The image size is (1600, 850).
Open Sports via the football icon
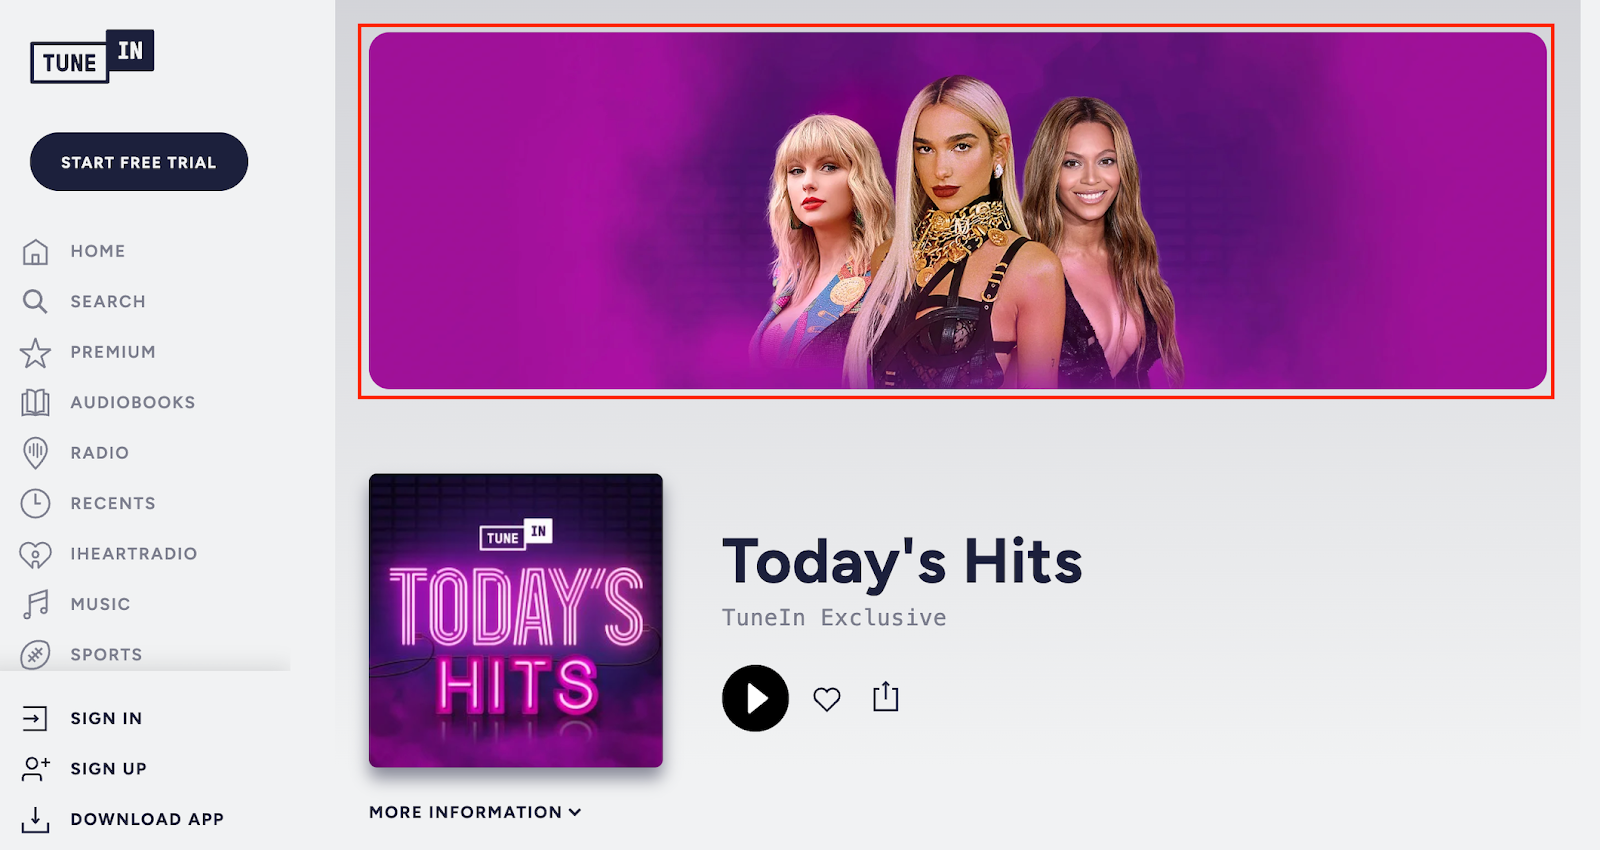(35, 655)
